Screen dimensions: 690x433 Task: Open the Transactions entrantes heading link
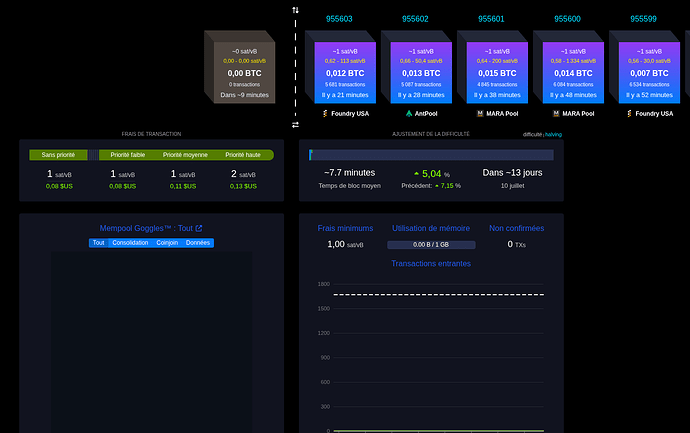click(x=431, y=264)
